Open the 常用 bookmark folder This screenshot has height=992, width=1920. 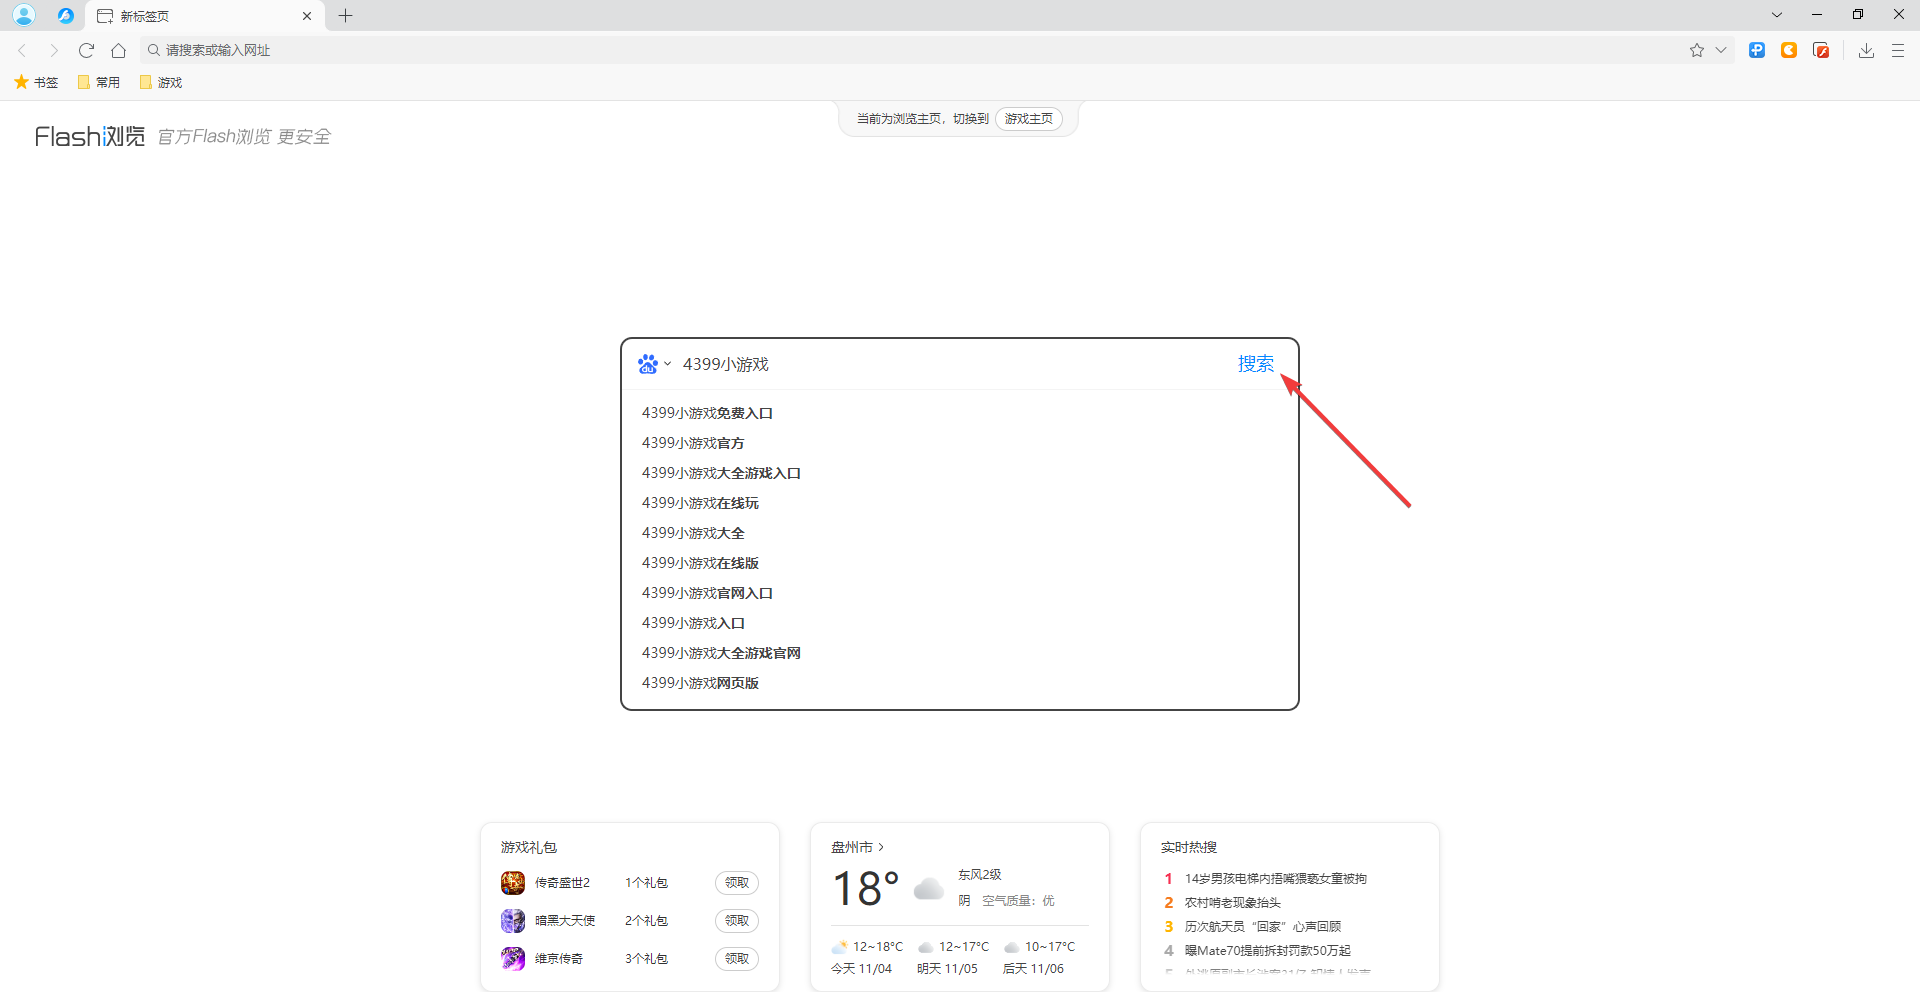coord(99,82)
